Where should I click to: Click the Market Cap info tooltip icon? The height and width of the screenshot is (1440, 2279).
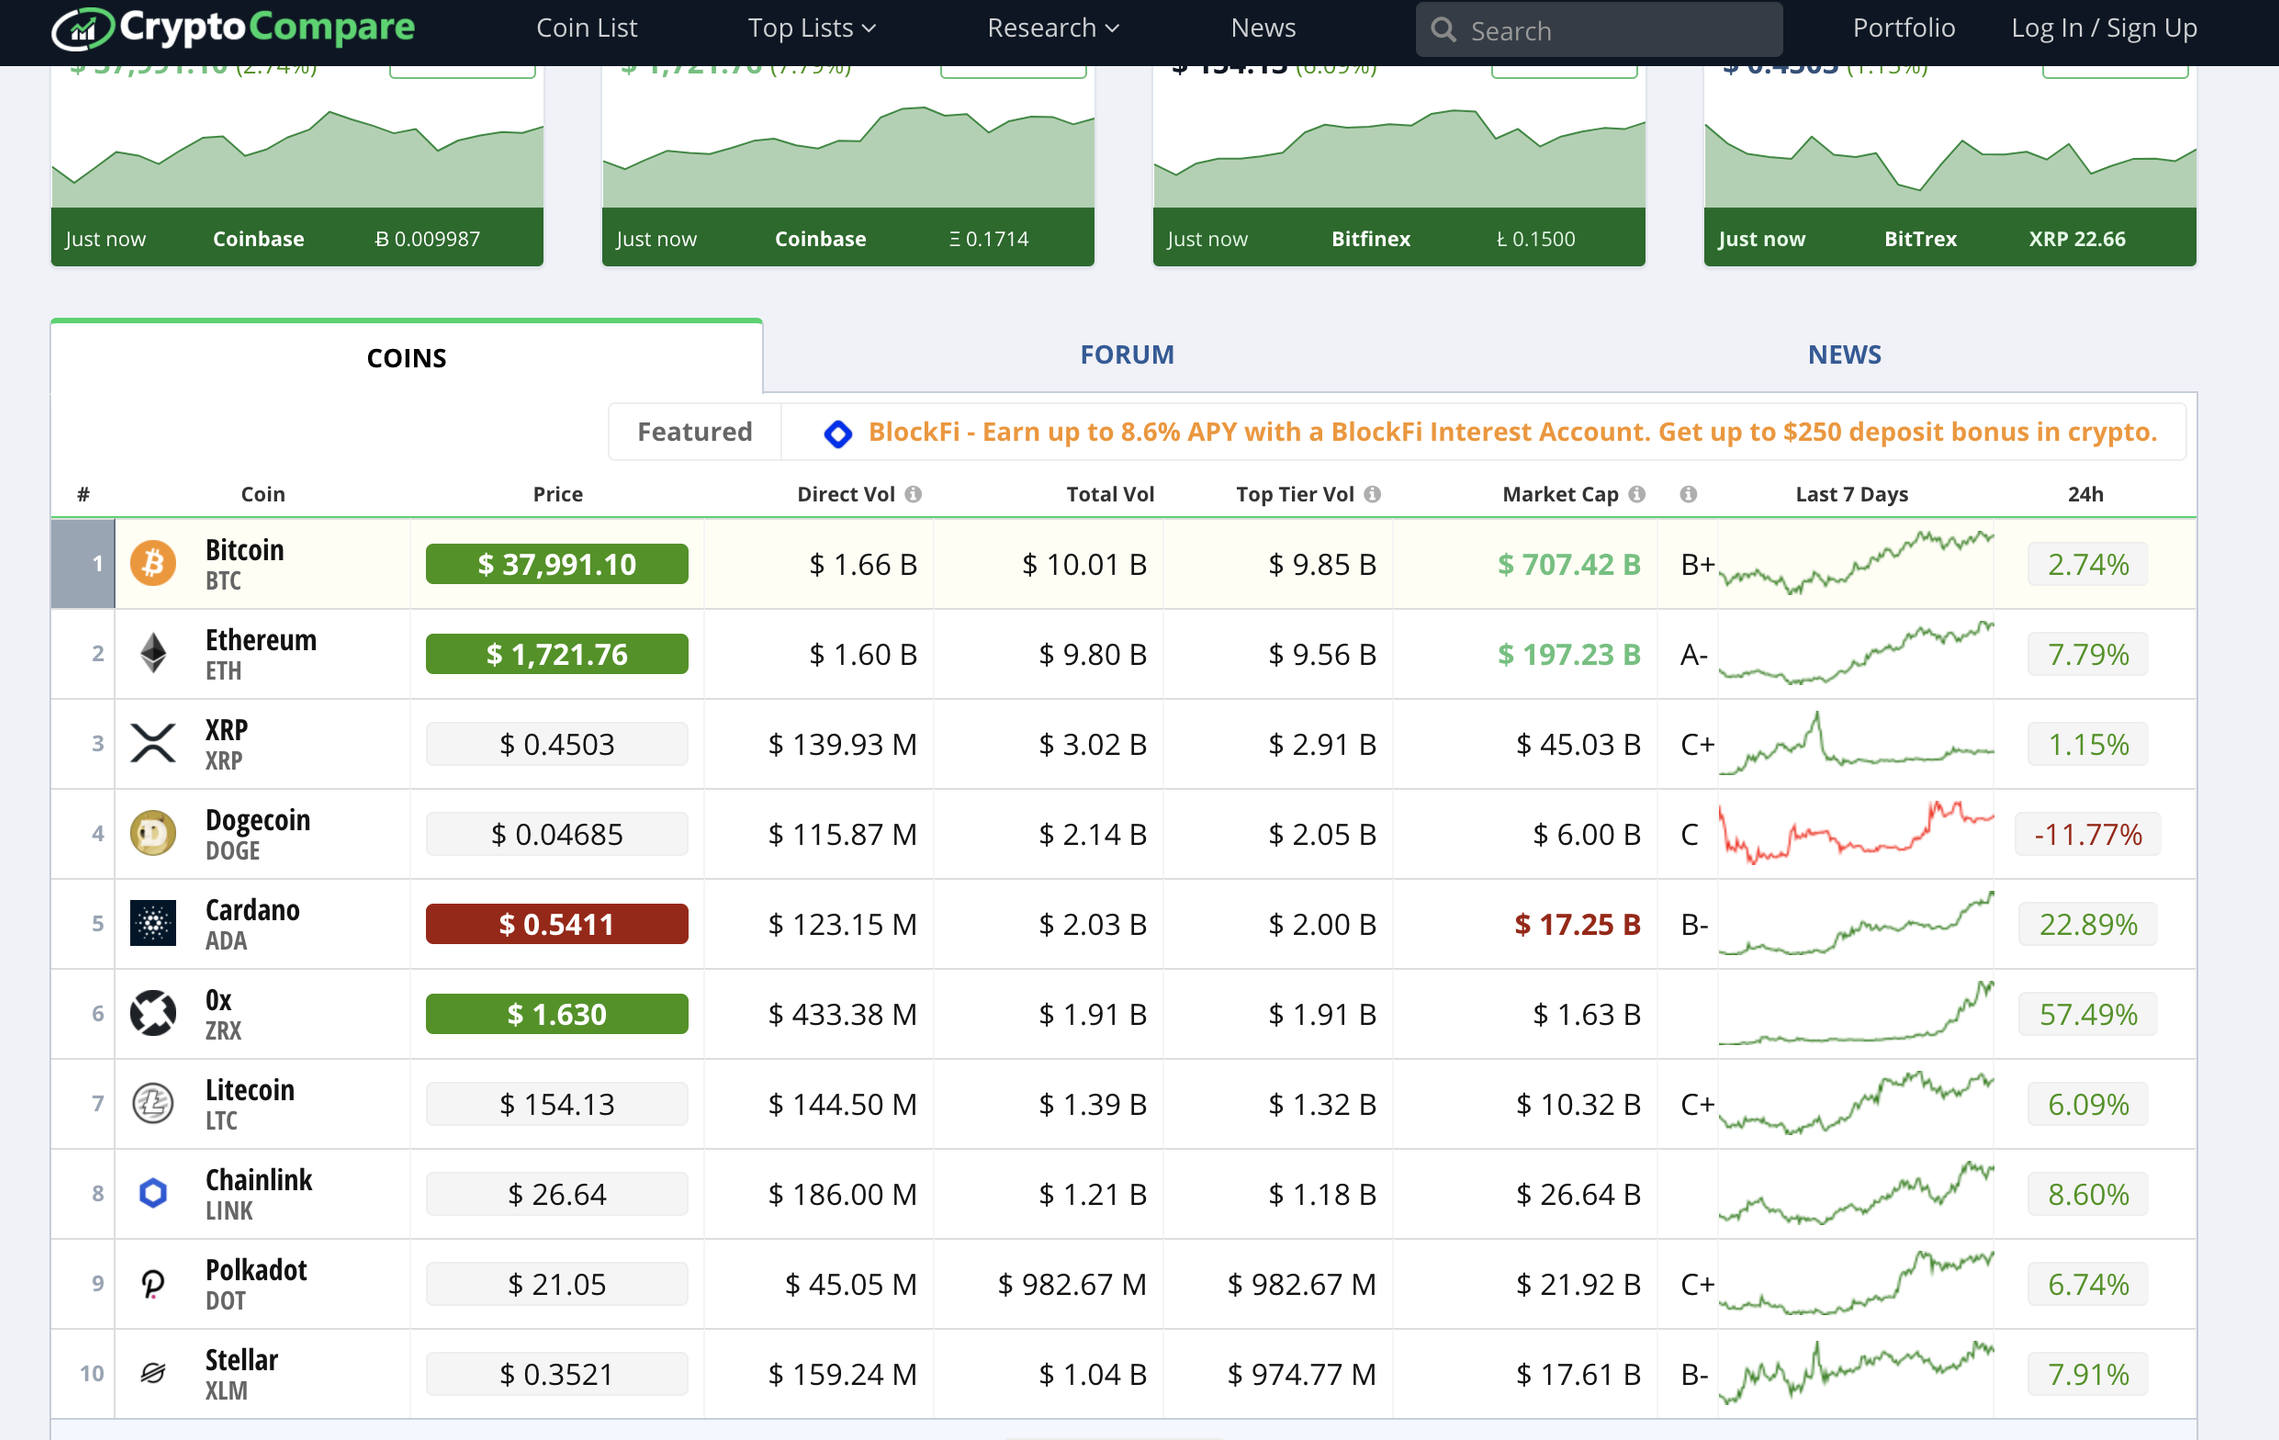click(x=1636, y=493)
